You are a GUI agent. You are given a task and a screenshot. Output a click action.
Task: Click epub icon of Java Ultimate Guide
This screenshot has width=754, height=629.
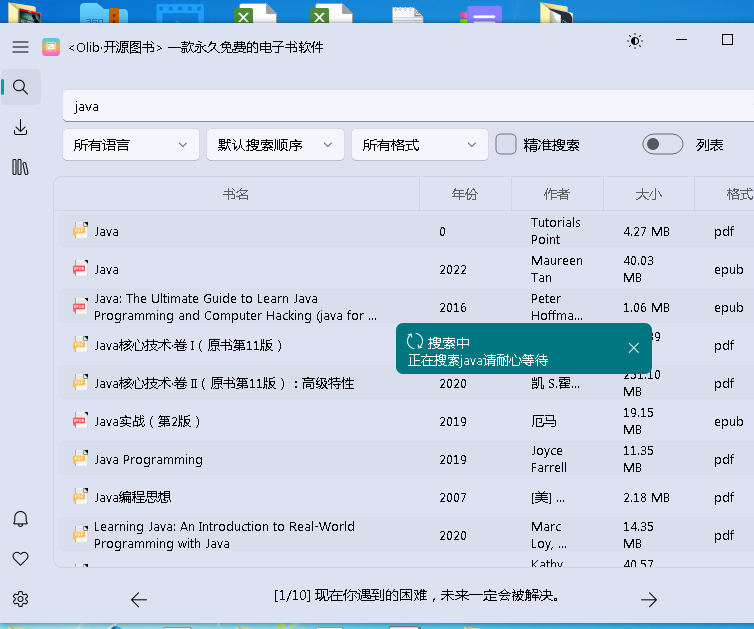click(x=80, y=306)
